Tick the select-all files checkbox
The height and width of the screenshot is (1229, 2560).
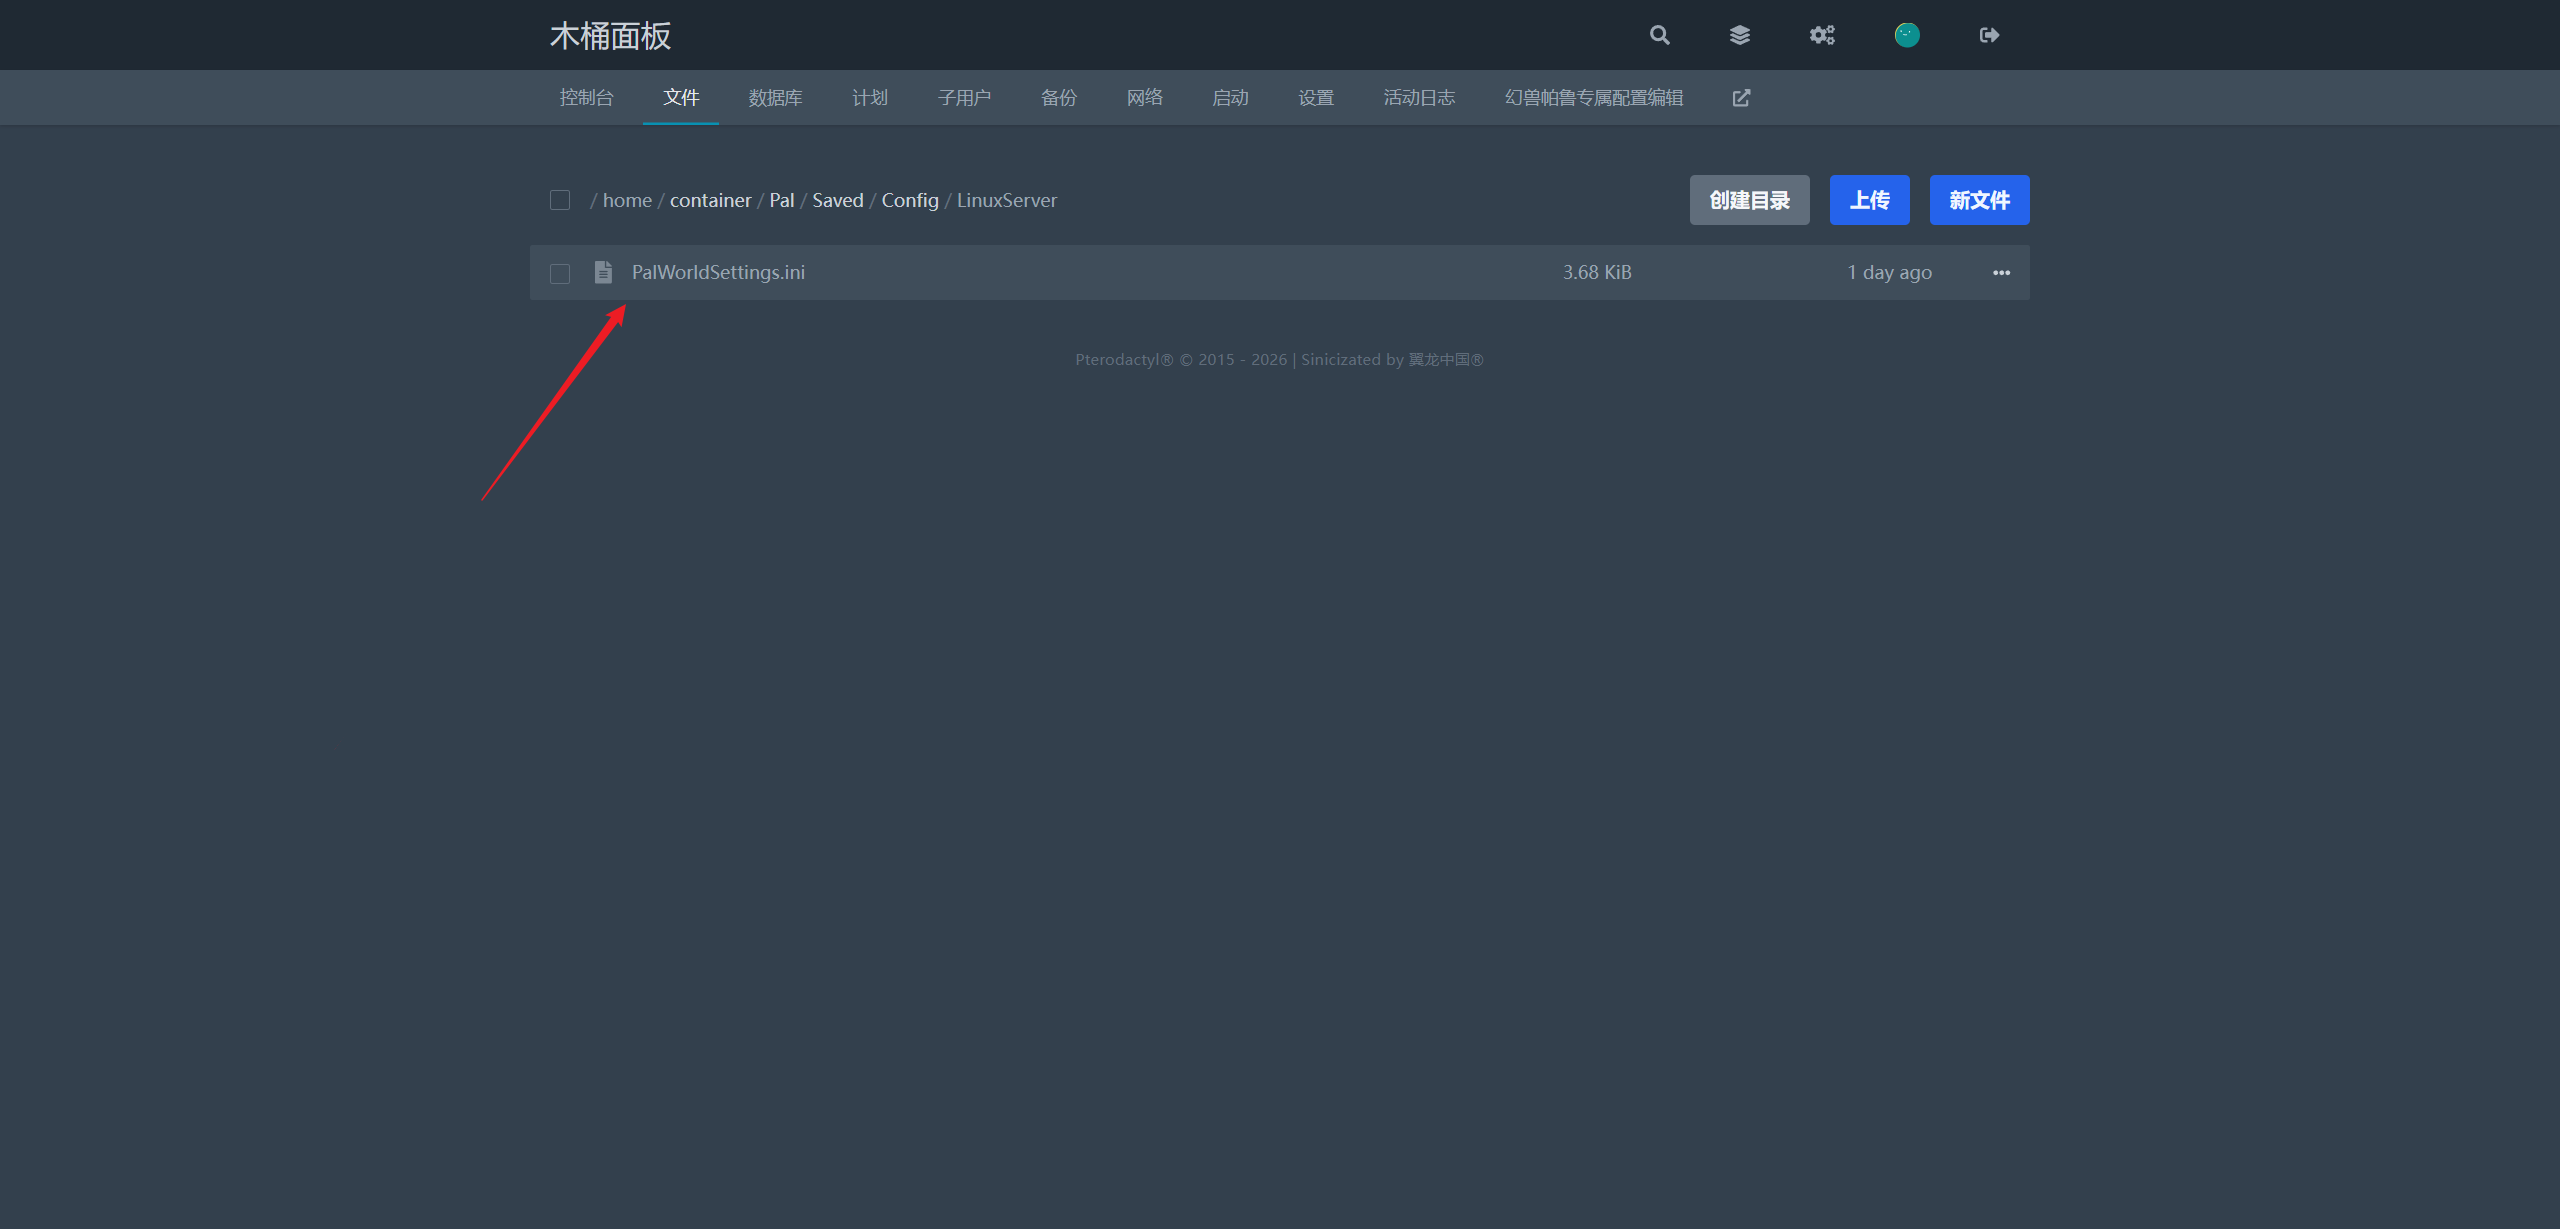click(560, 200)
